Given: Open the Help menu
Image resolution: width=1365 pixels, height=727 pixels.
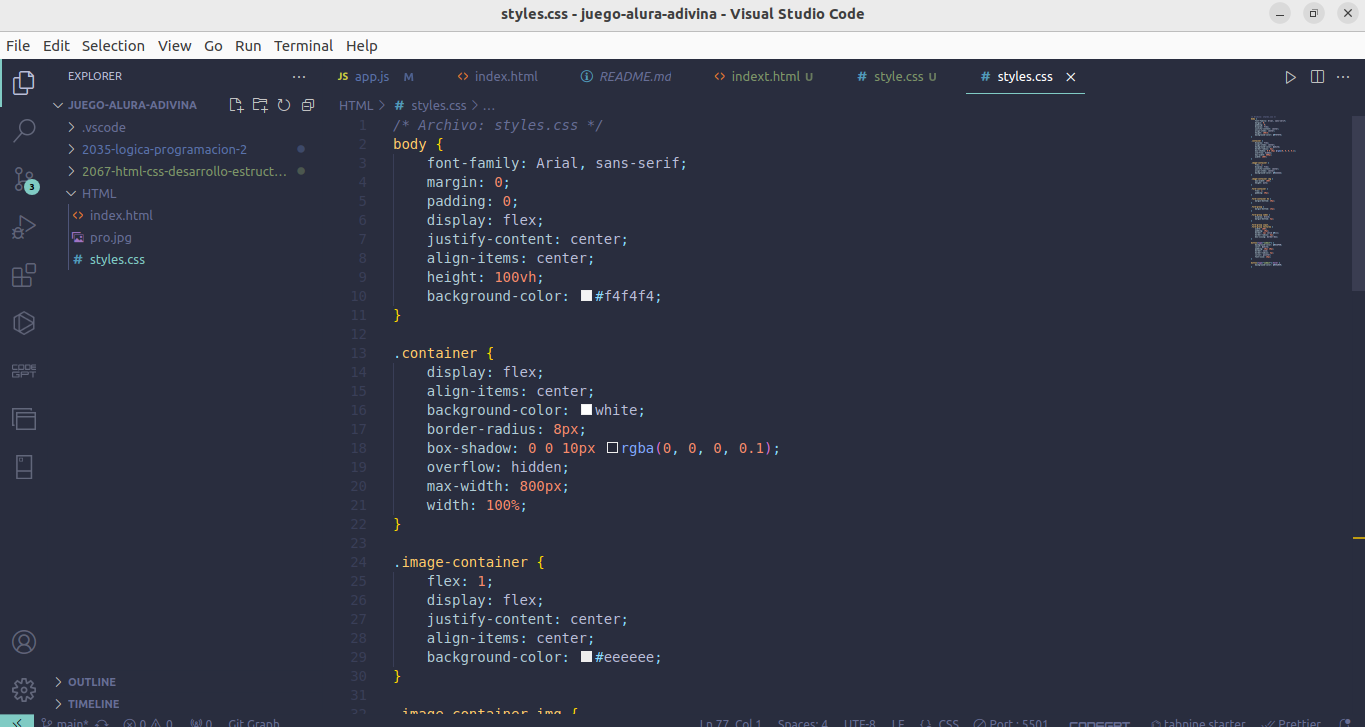Looking at the screenshot, I should pos(362,46).
